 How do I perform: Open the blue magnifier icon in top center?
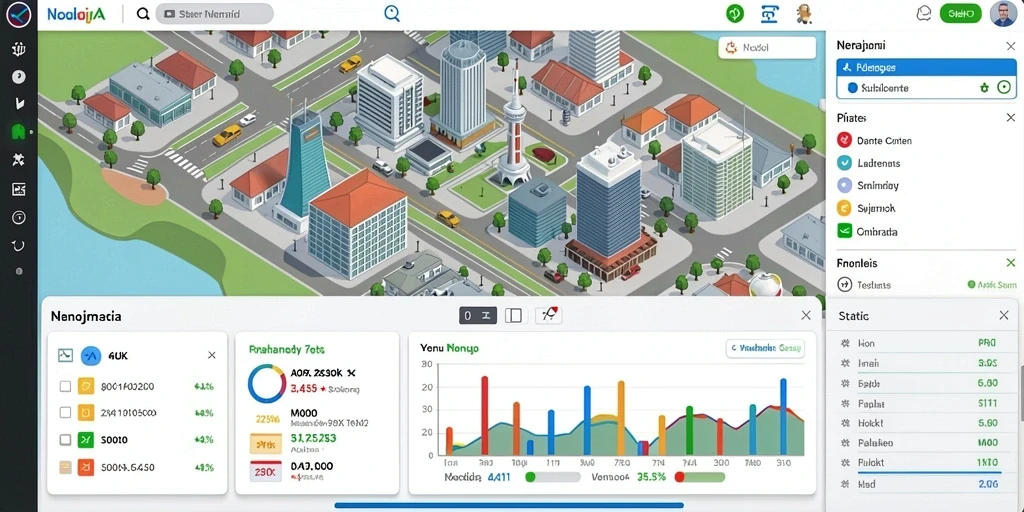point(392,14)
